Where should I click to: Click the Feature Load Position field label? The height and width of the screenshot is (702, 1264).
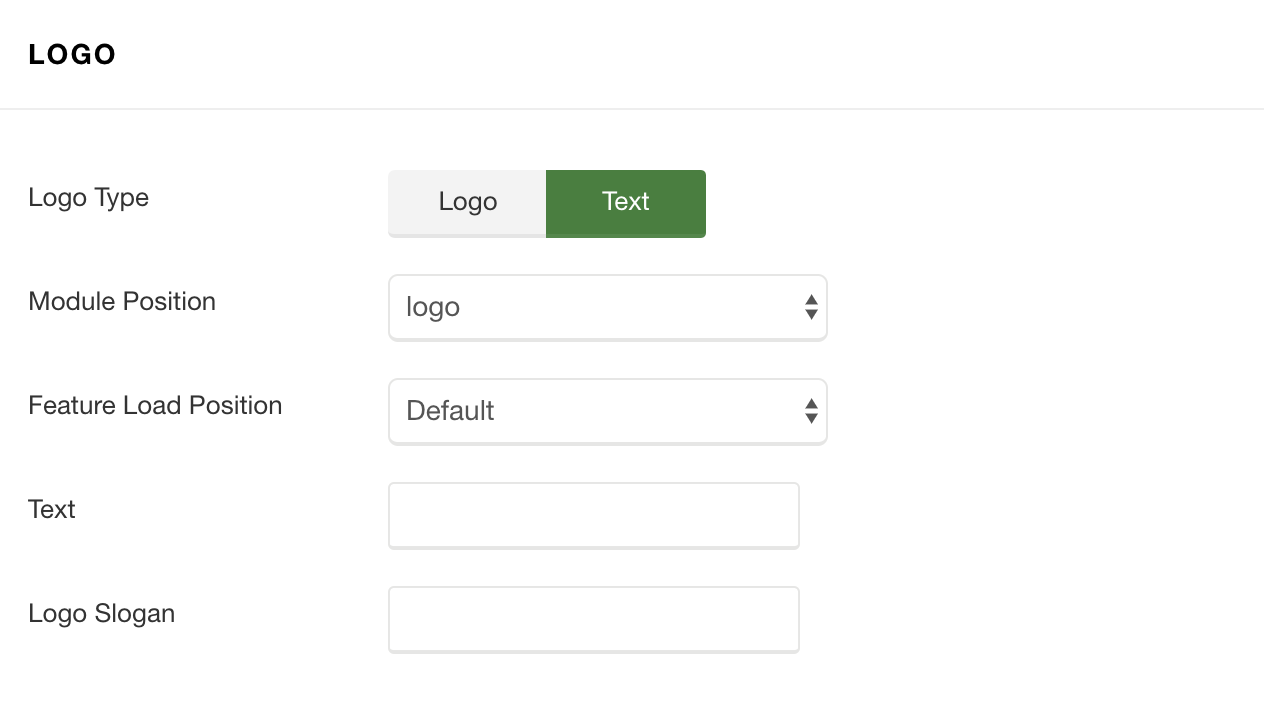[x=155, y=405]
